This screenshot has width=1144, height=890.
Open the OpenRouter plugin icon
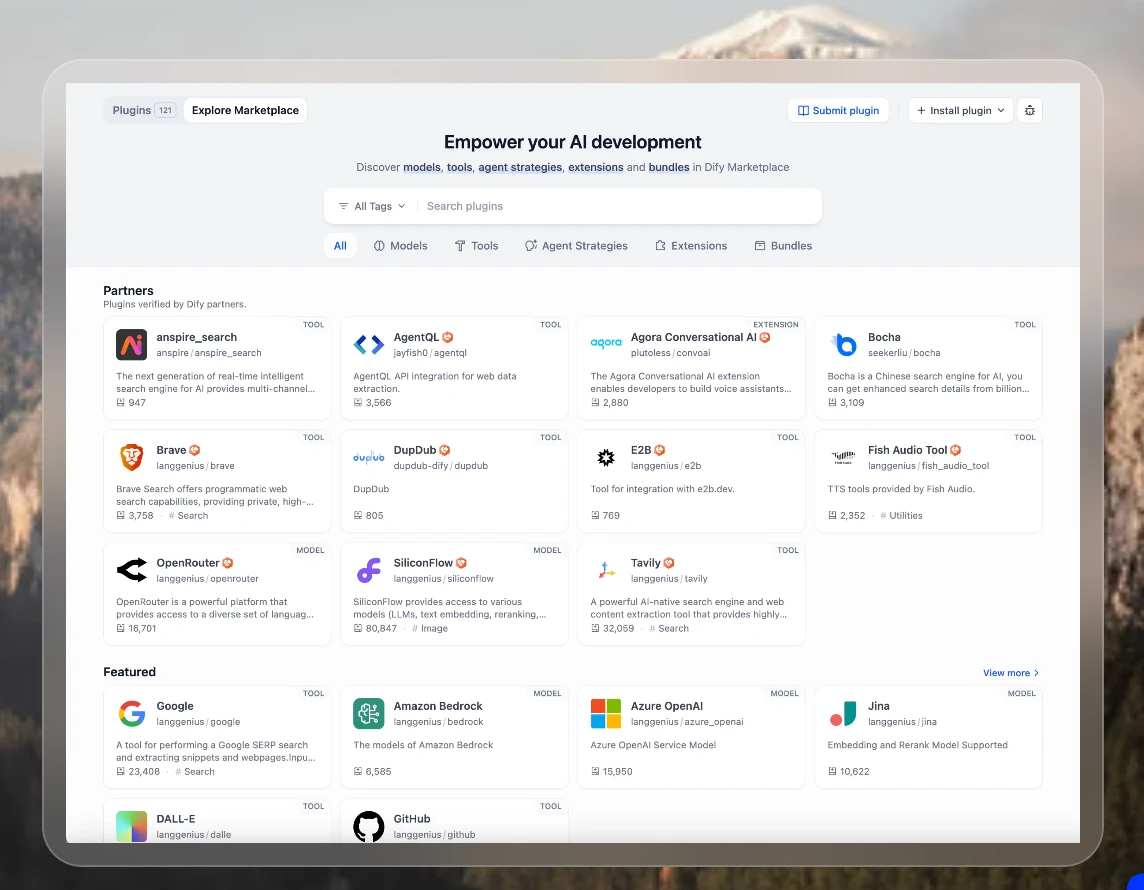click(x=131, y=570)
